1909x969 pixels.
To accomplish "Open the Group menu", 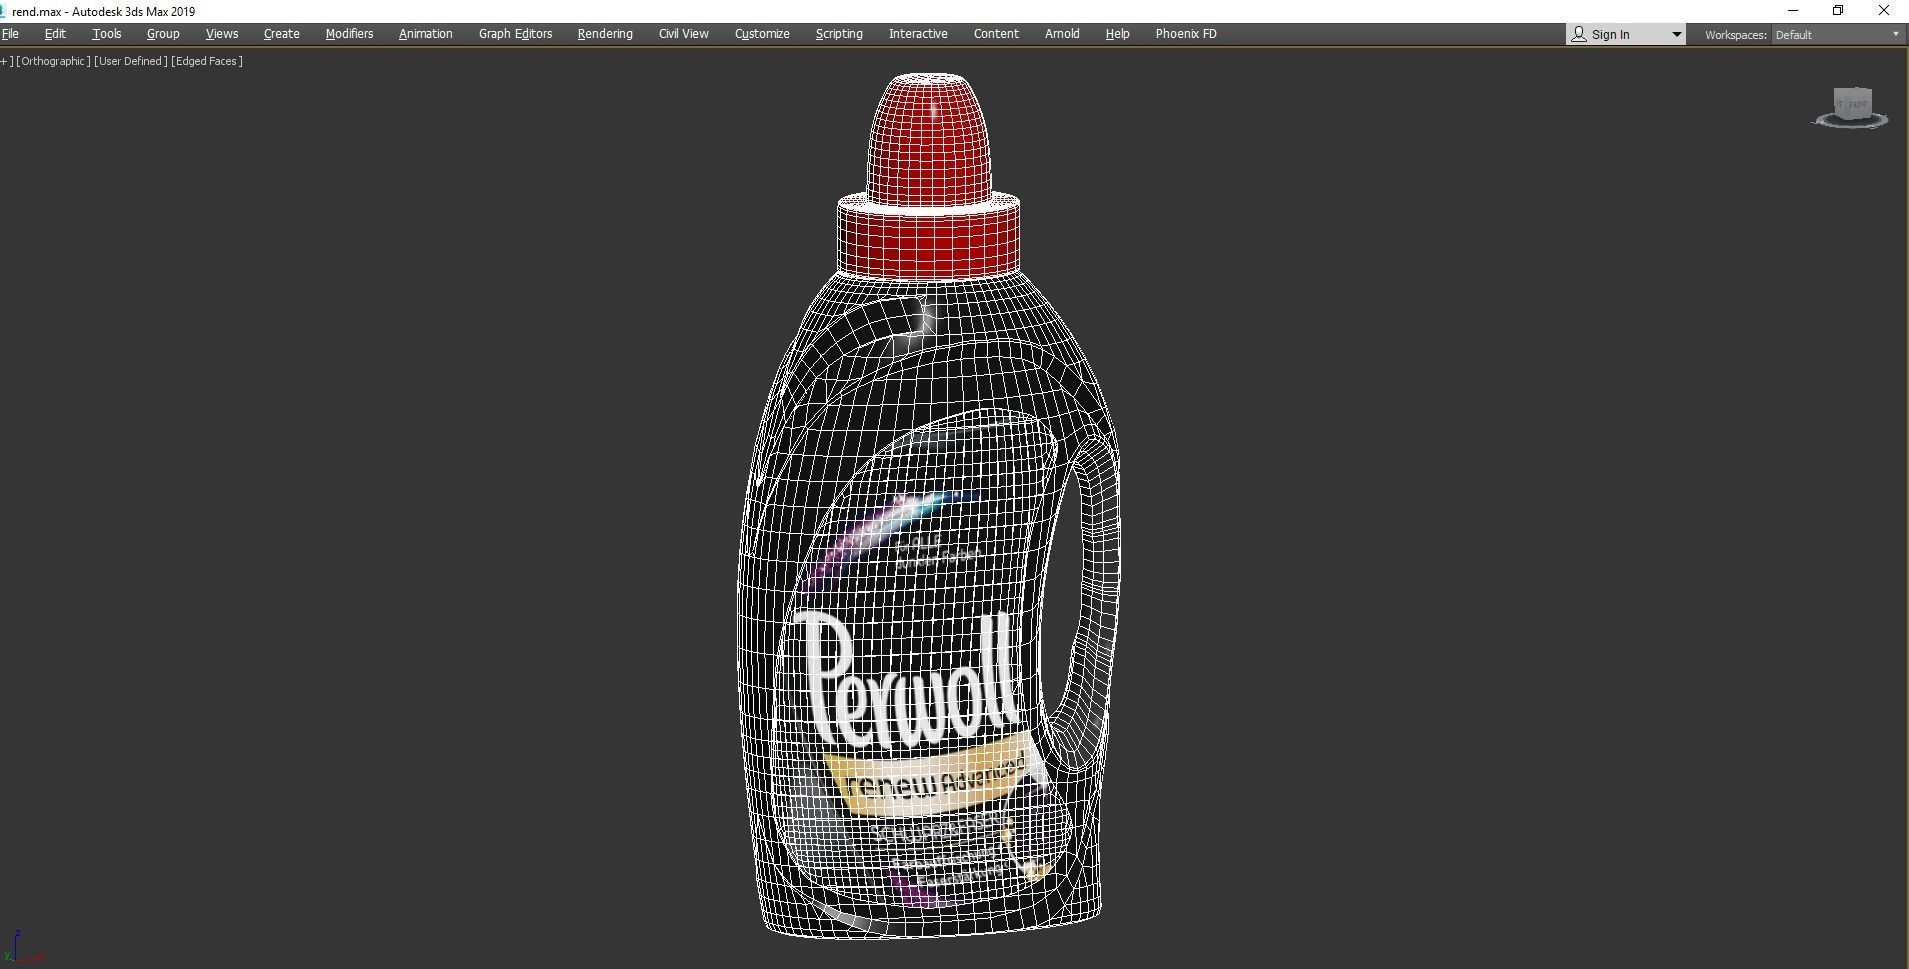I will (x=163, y=34).
